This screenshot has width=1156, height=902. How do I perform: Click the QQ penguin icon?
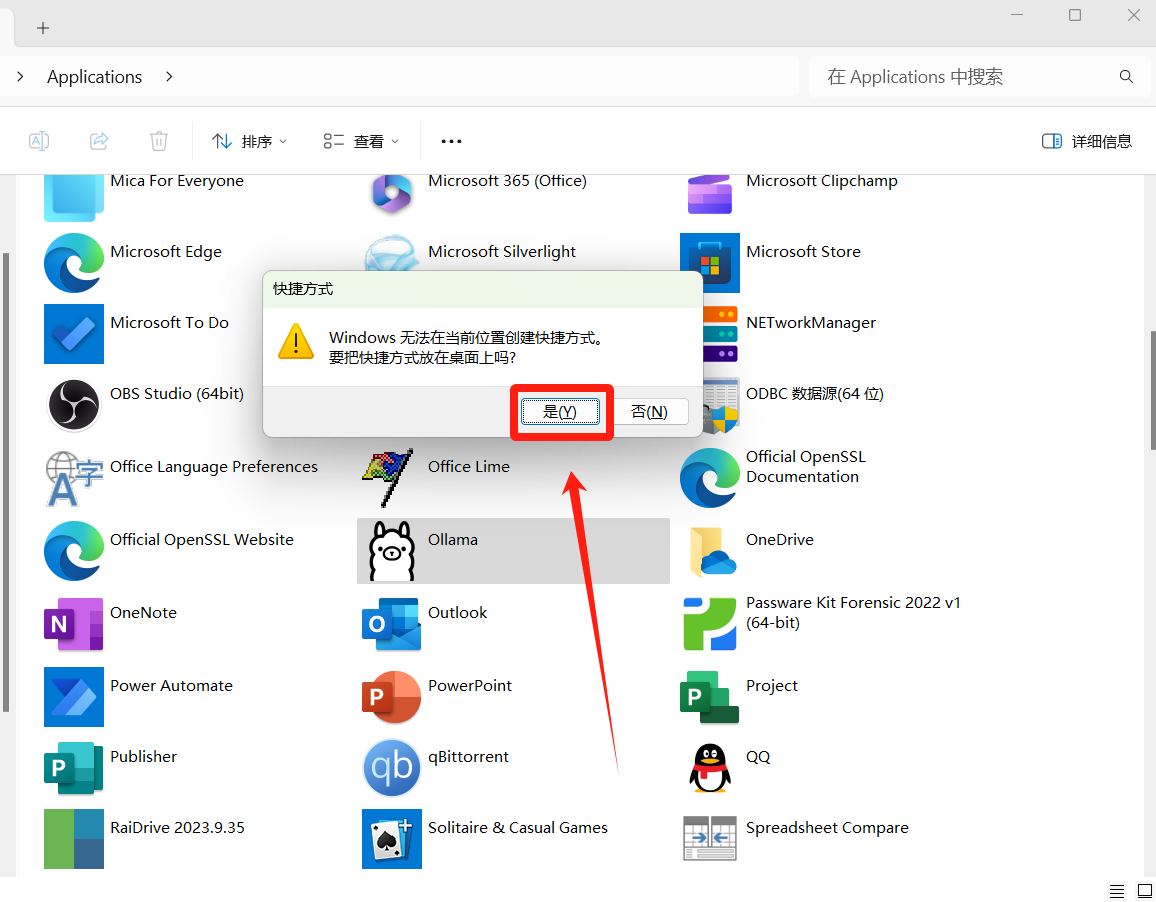tap(709, 768)
